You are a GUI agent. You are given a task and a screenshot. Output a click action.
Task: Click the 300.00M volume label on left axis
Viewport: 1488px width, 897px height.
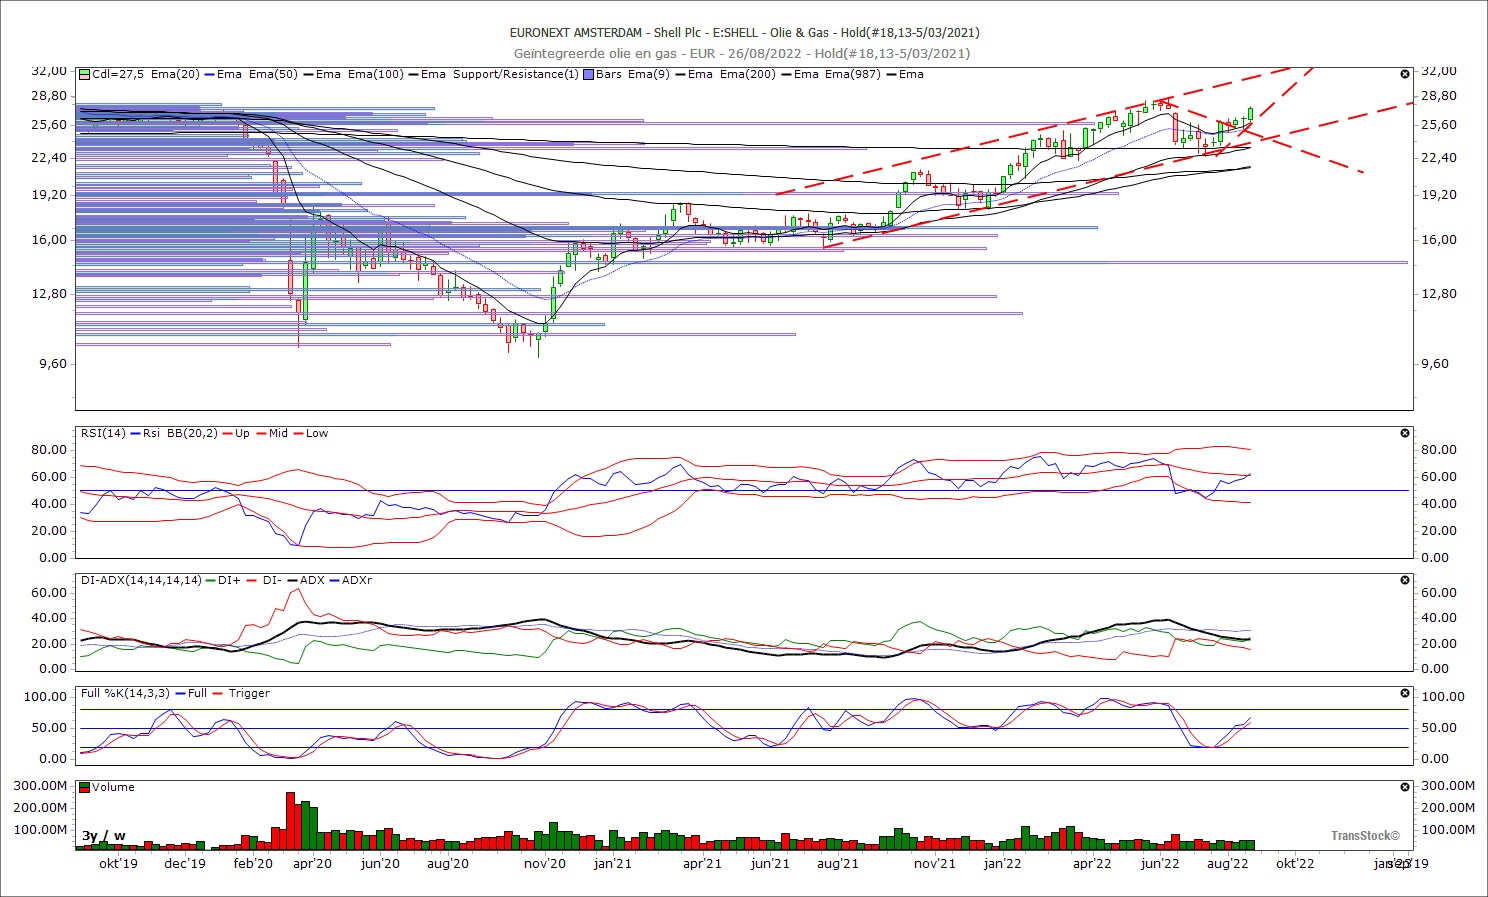point(40,786)
